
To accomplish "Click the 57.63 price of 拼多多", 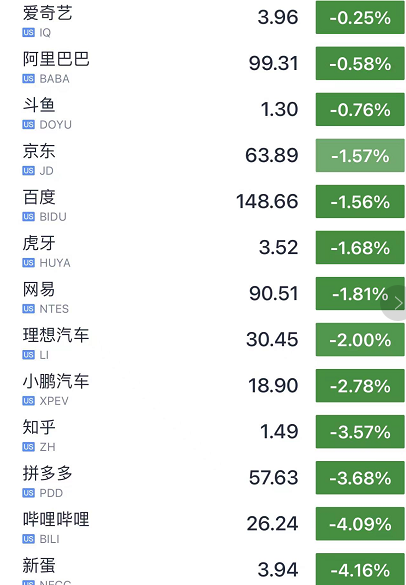I will point(274,478).
